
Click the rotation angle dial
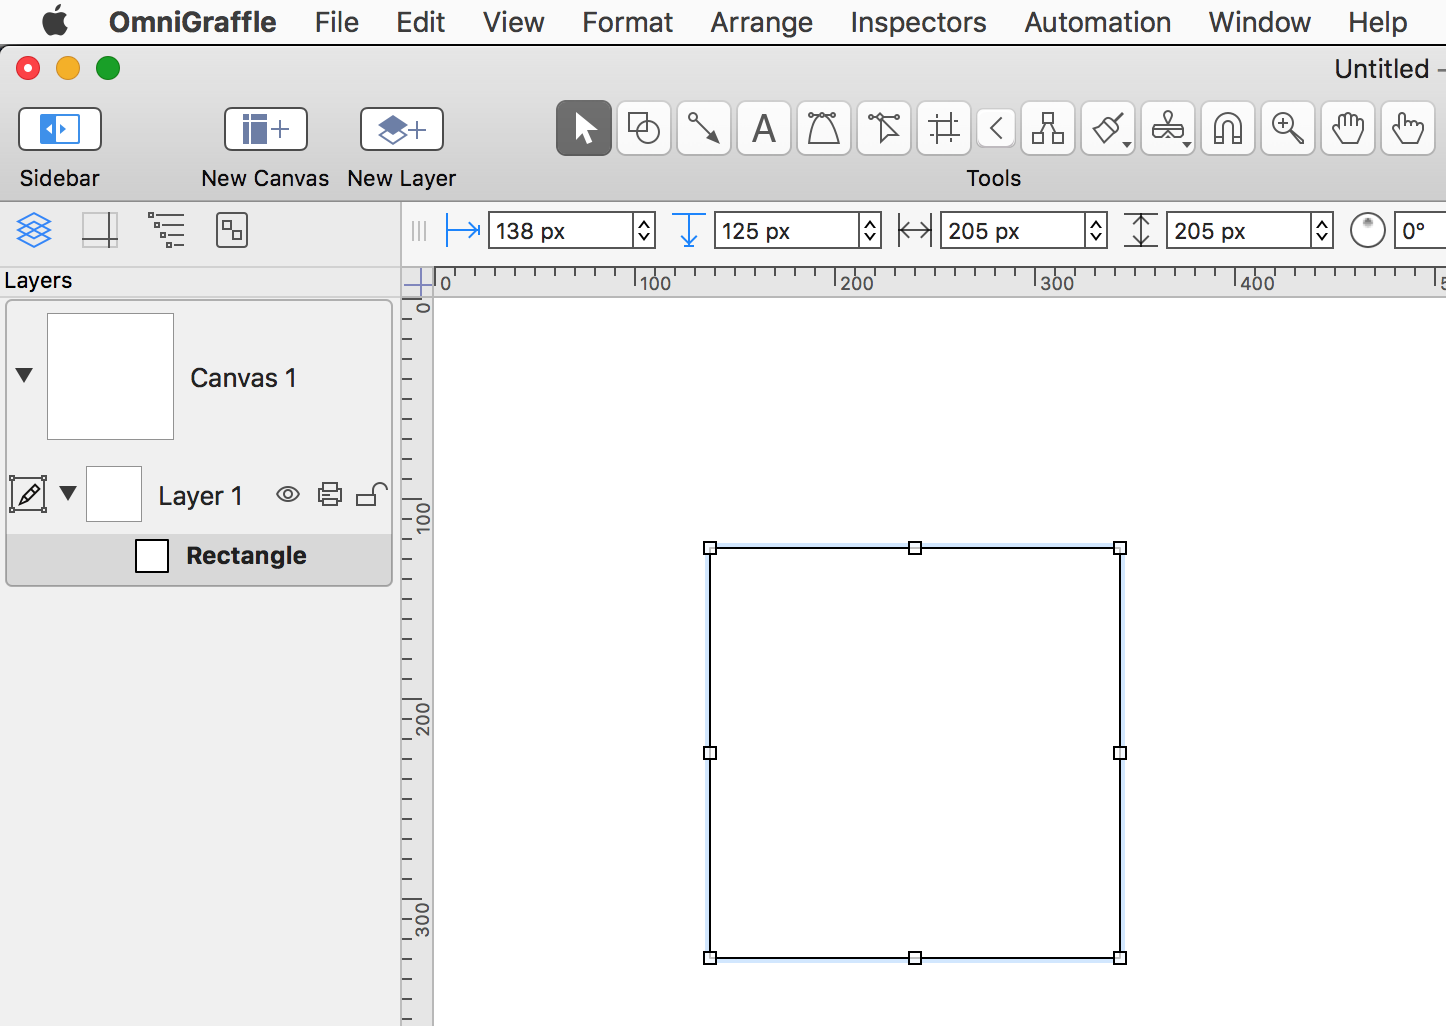(x=1367, y=231)
